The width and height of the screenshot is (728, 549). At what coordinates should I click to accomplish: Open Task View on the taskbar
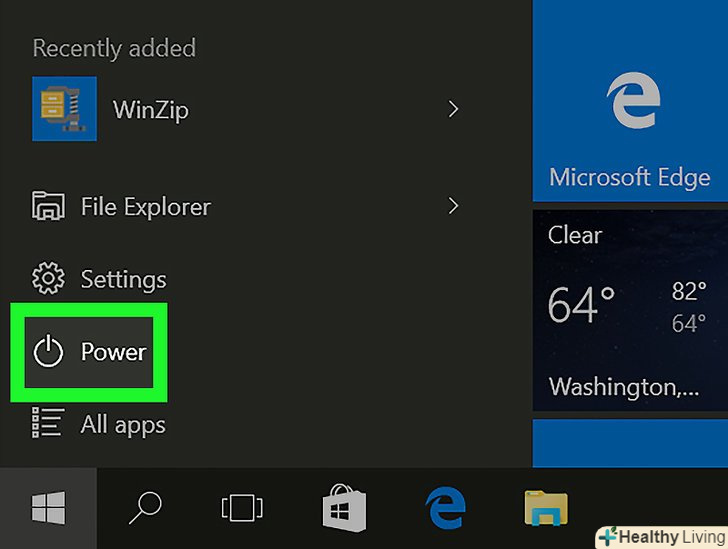pyautogui.click(x=242, y=508)
